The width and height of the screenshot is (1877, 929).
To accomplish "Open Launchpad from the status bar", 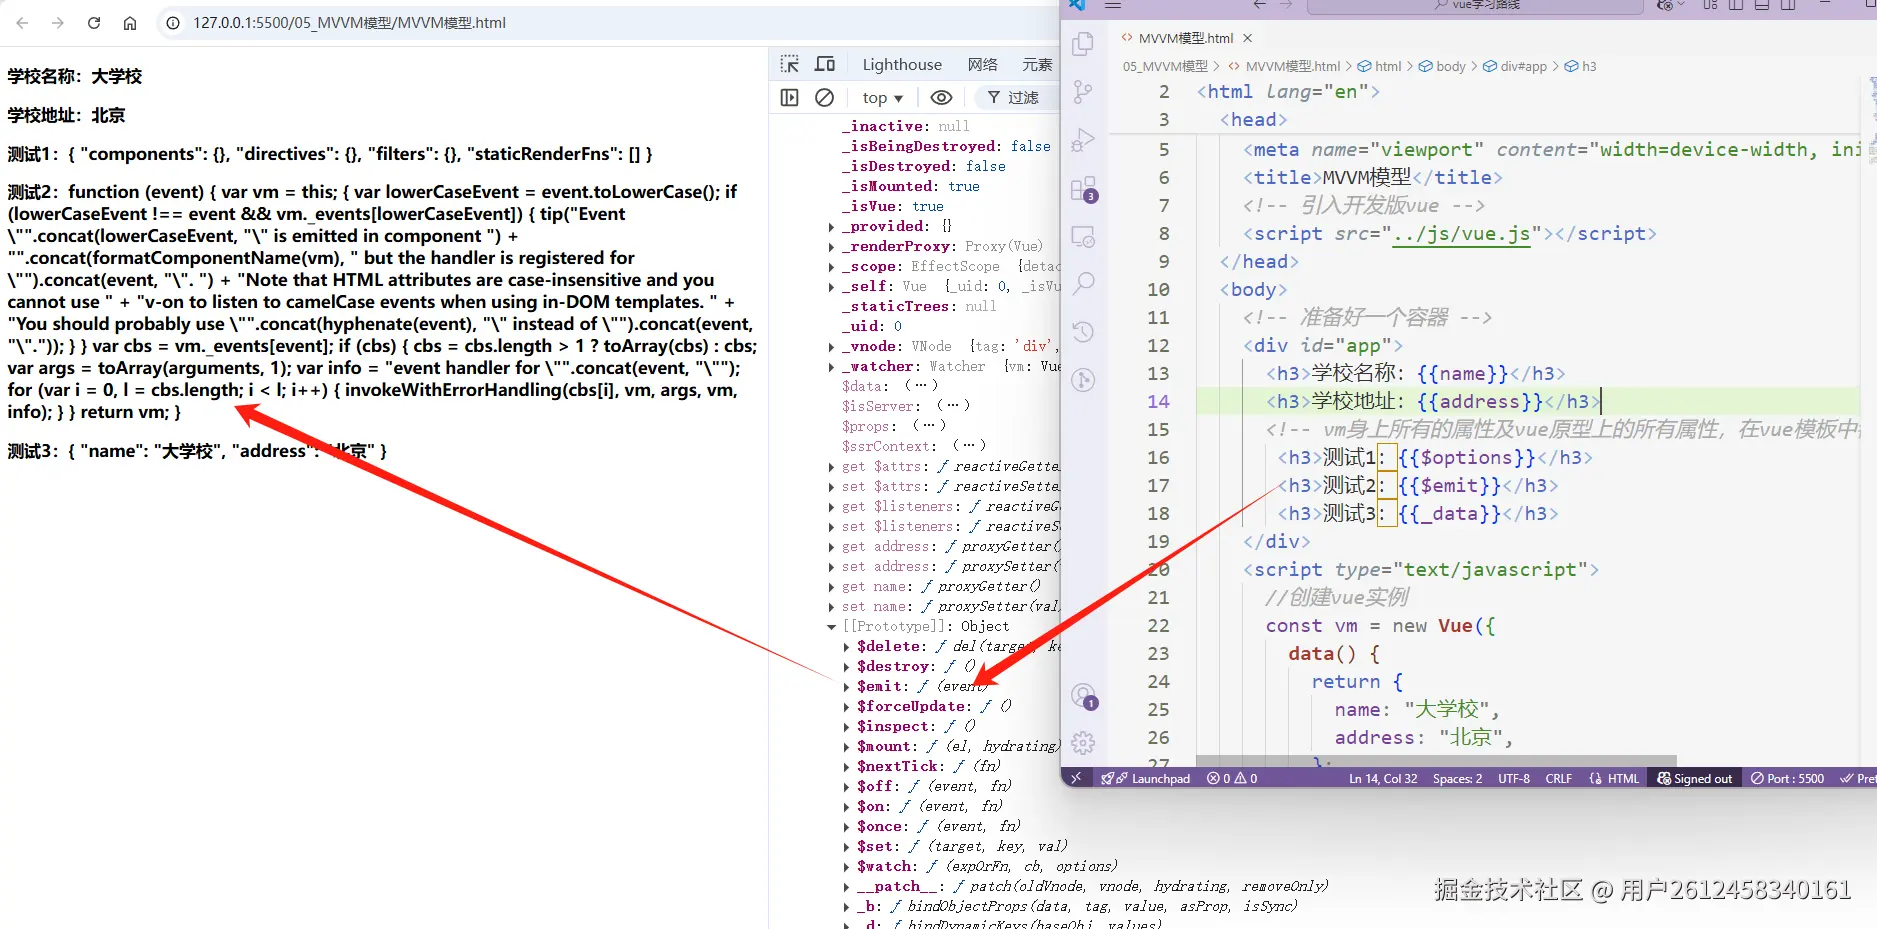I will click(x=1146, y=778).
